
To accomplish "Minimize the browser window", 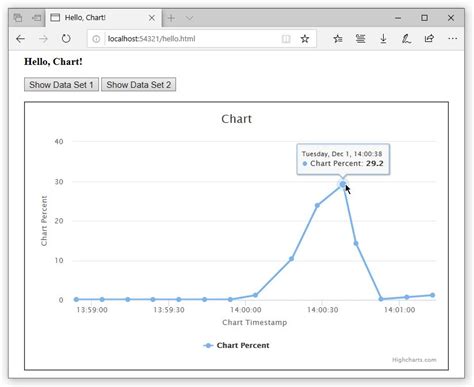I will click(398, 18).
